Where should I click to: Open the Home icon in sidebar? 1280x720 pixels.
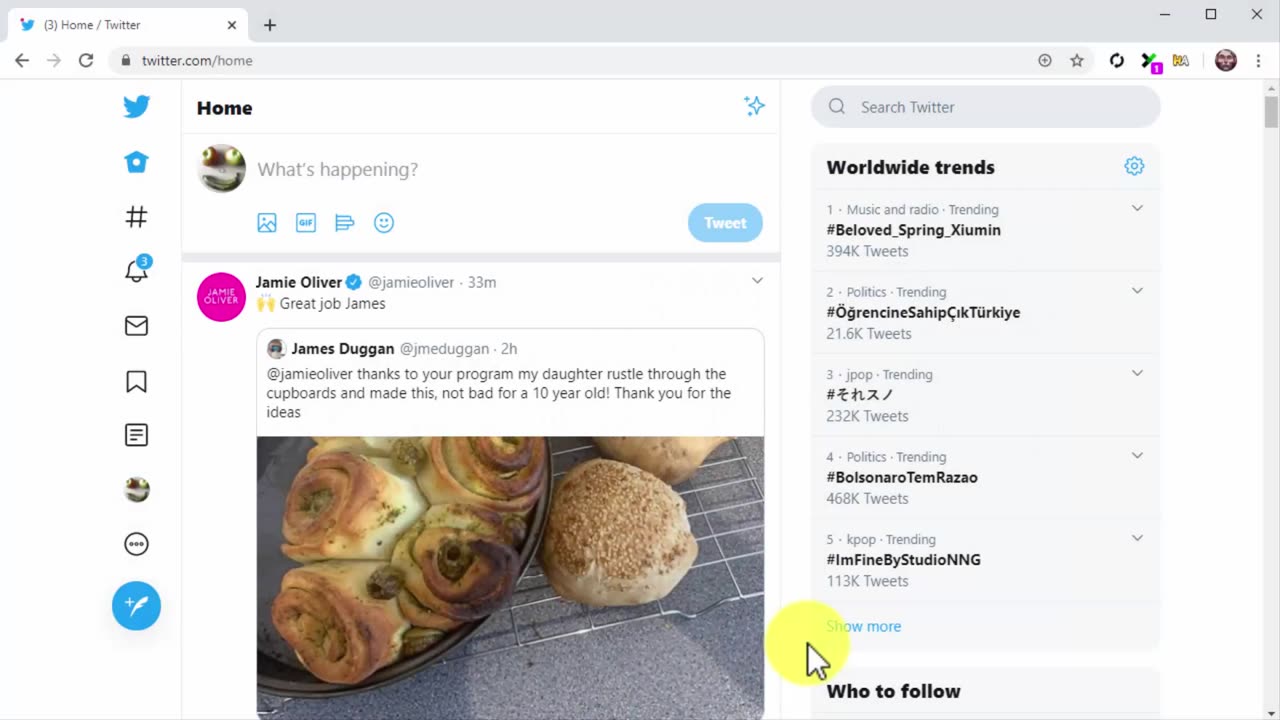(137, 162)
